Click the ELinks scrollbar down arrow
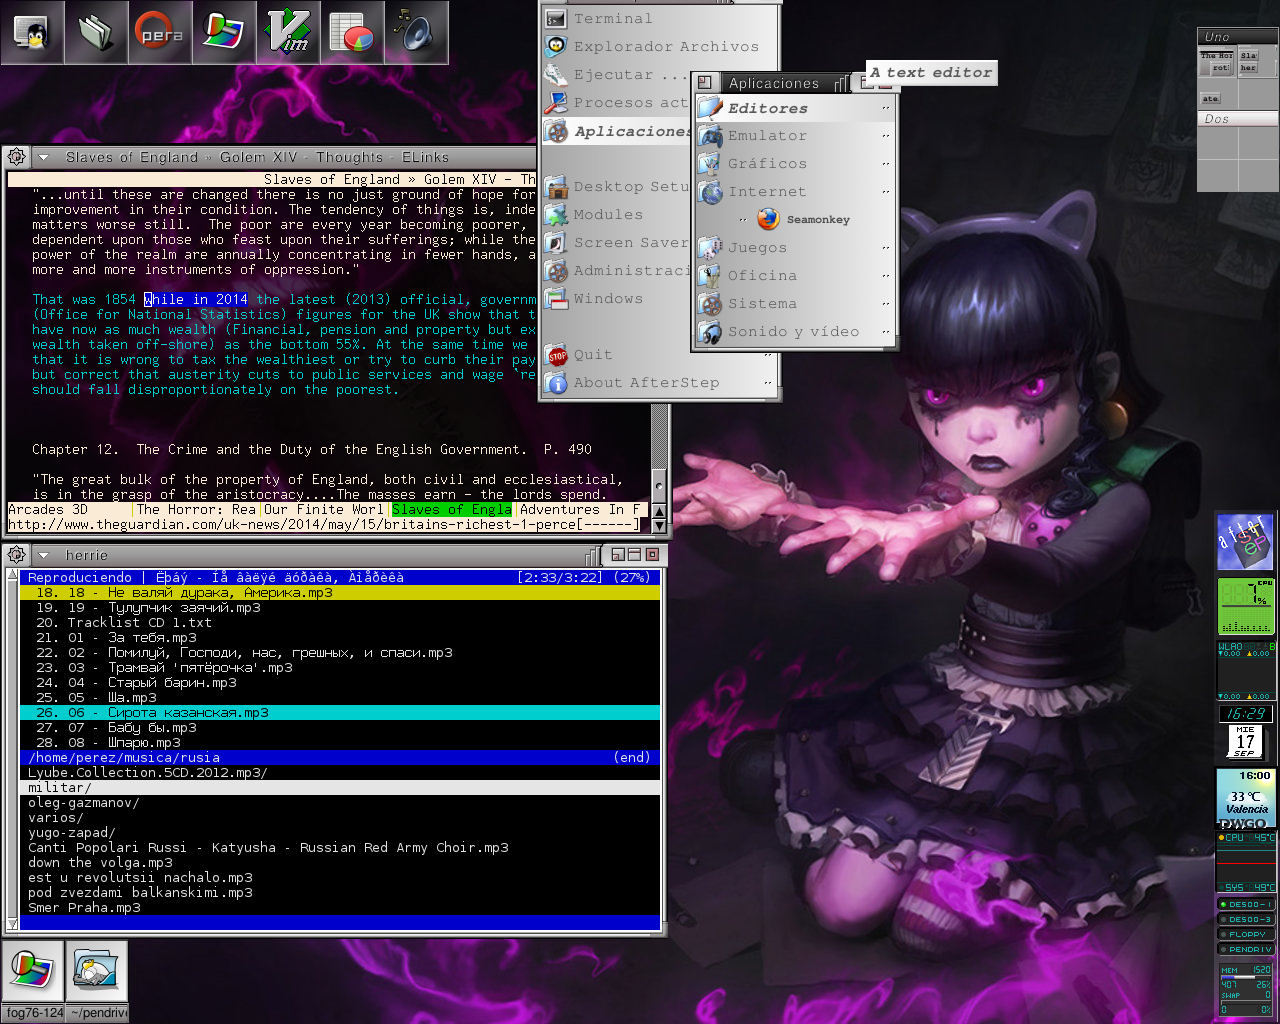This screenshot has width=1280, height=1024. point(659,526)
